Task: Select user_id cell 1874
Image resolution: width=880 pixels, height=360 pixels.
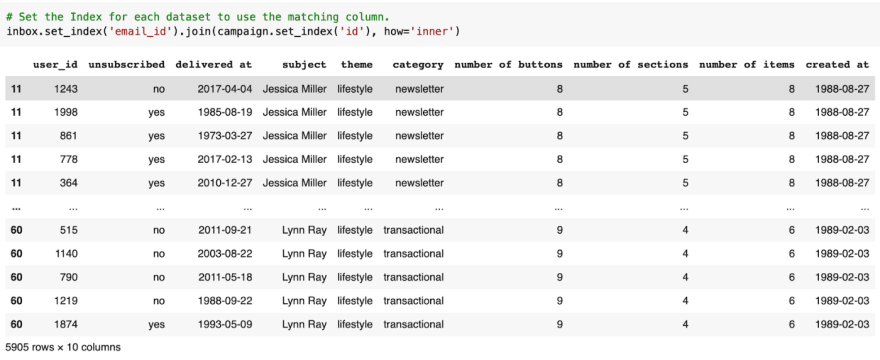Action: [x=67, y=325]
